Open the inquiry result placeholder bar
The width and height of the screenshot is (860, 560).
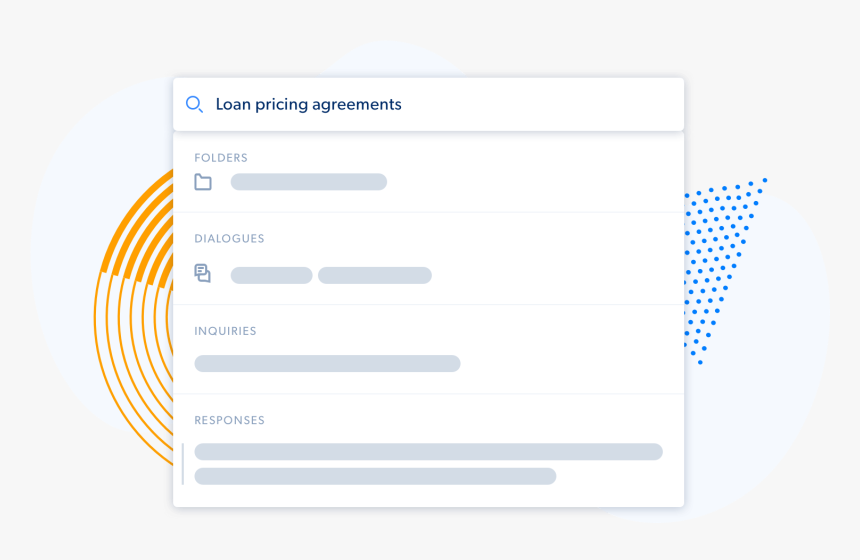(x=327, y=364)
